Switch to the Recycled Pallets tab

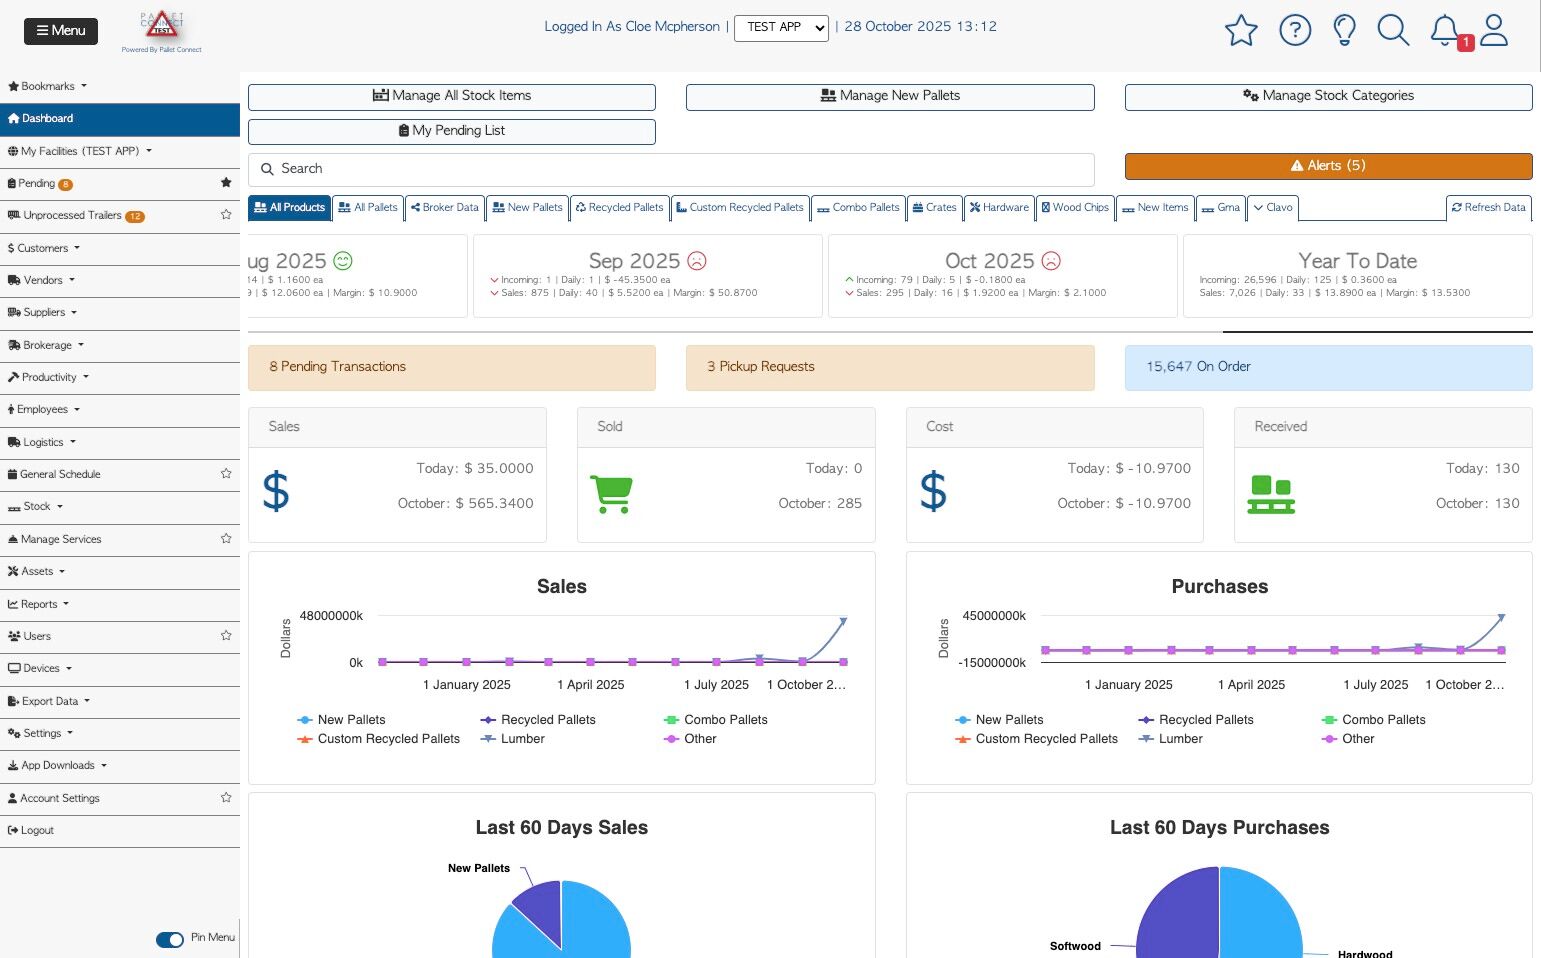pyautogui.click(x=619, y=208)
